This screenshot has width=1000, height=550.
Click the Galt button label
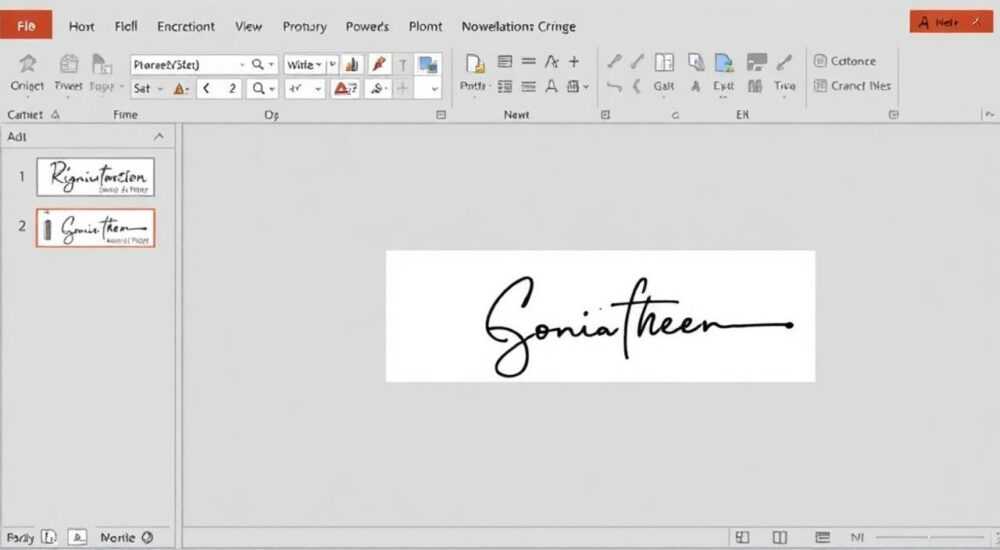click(663, 86)
